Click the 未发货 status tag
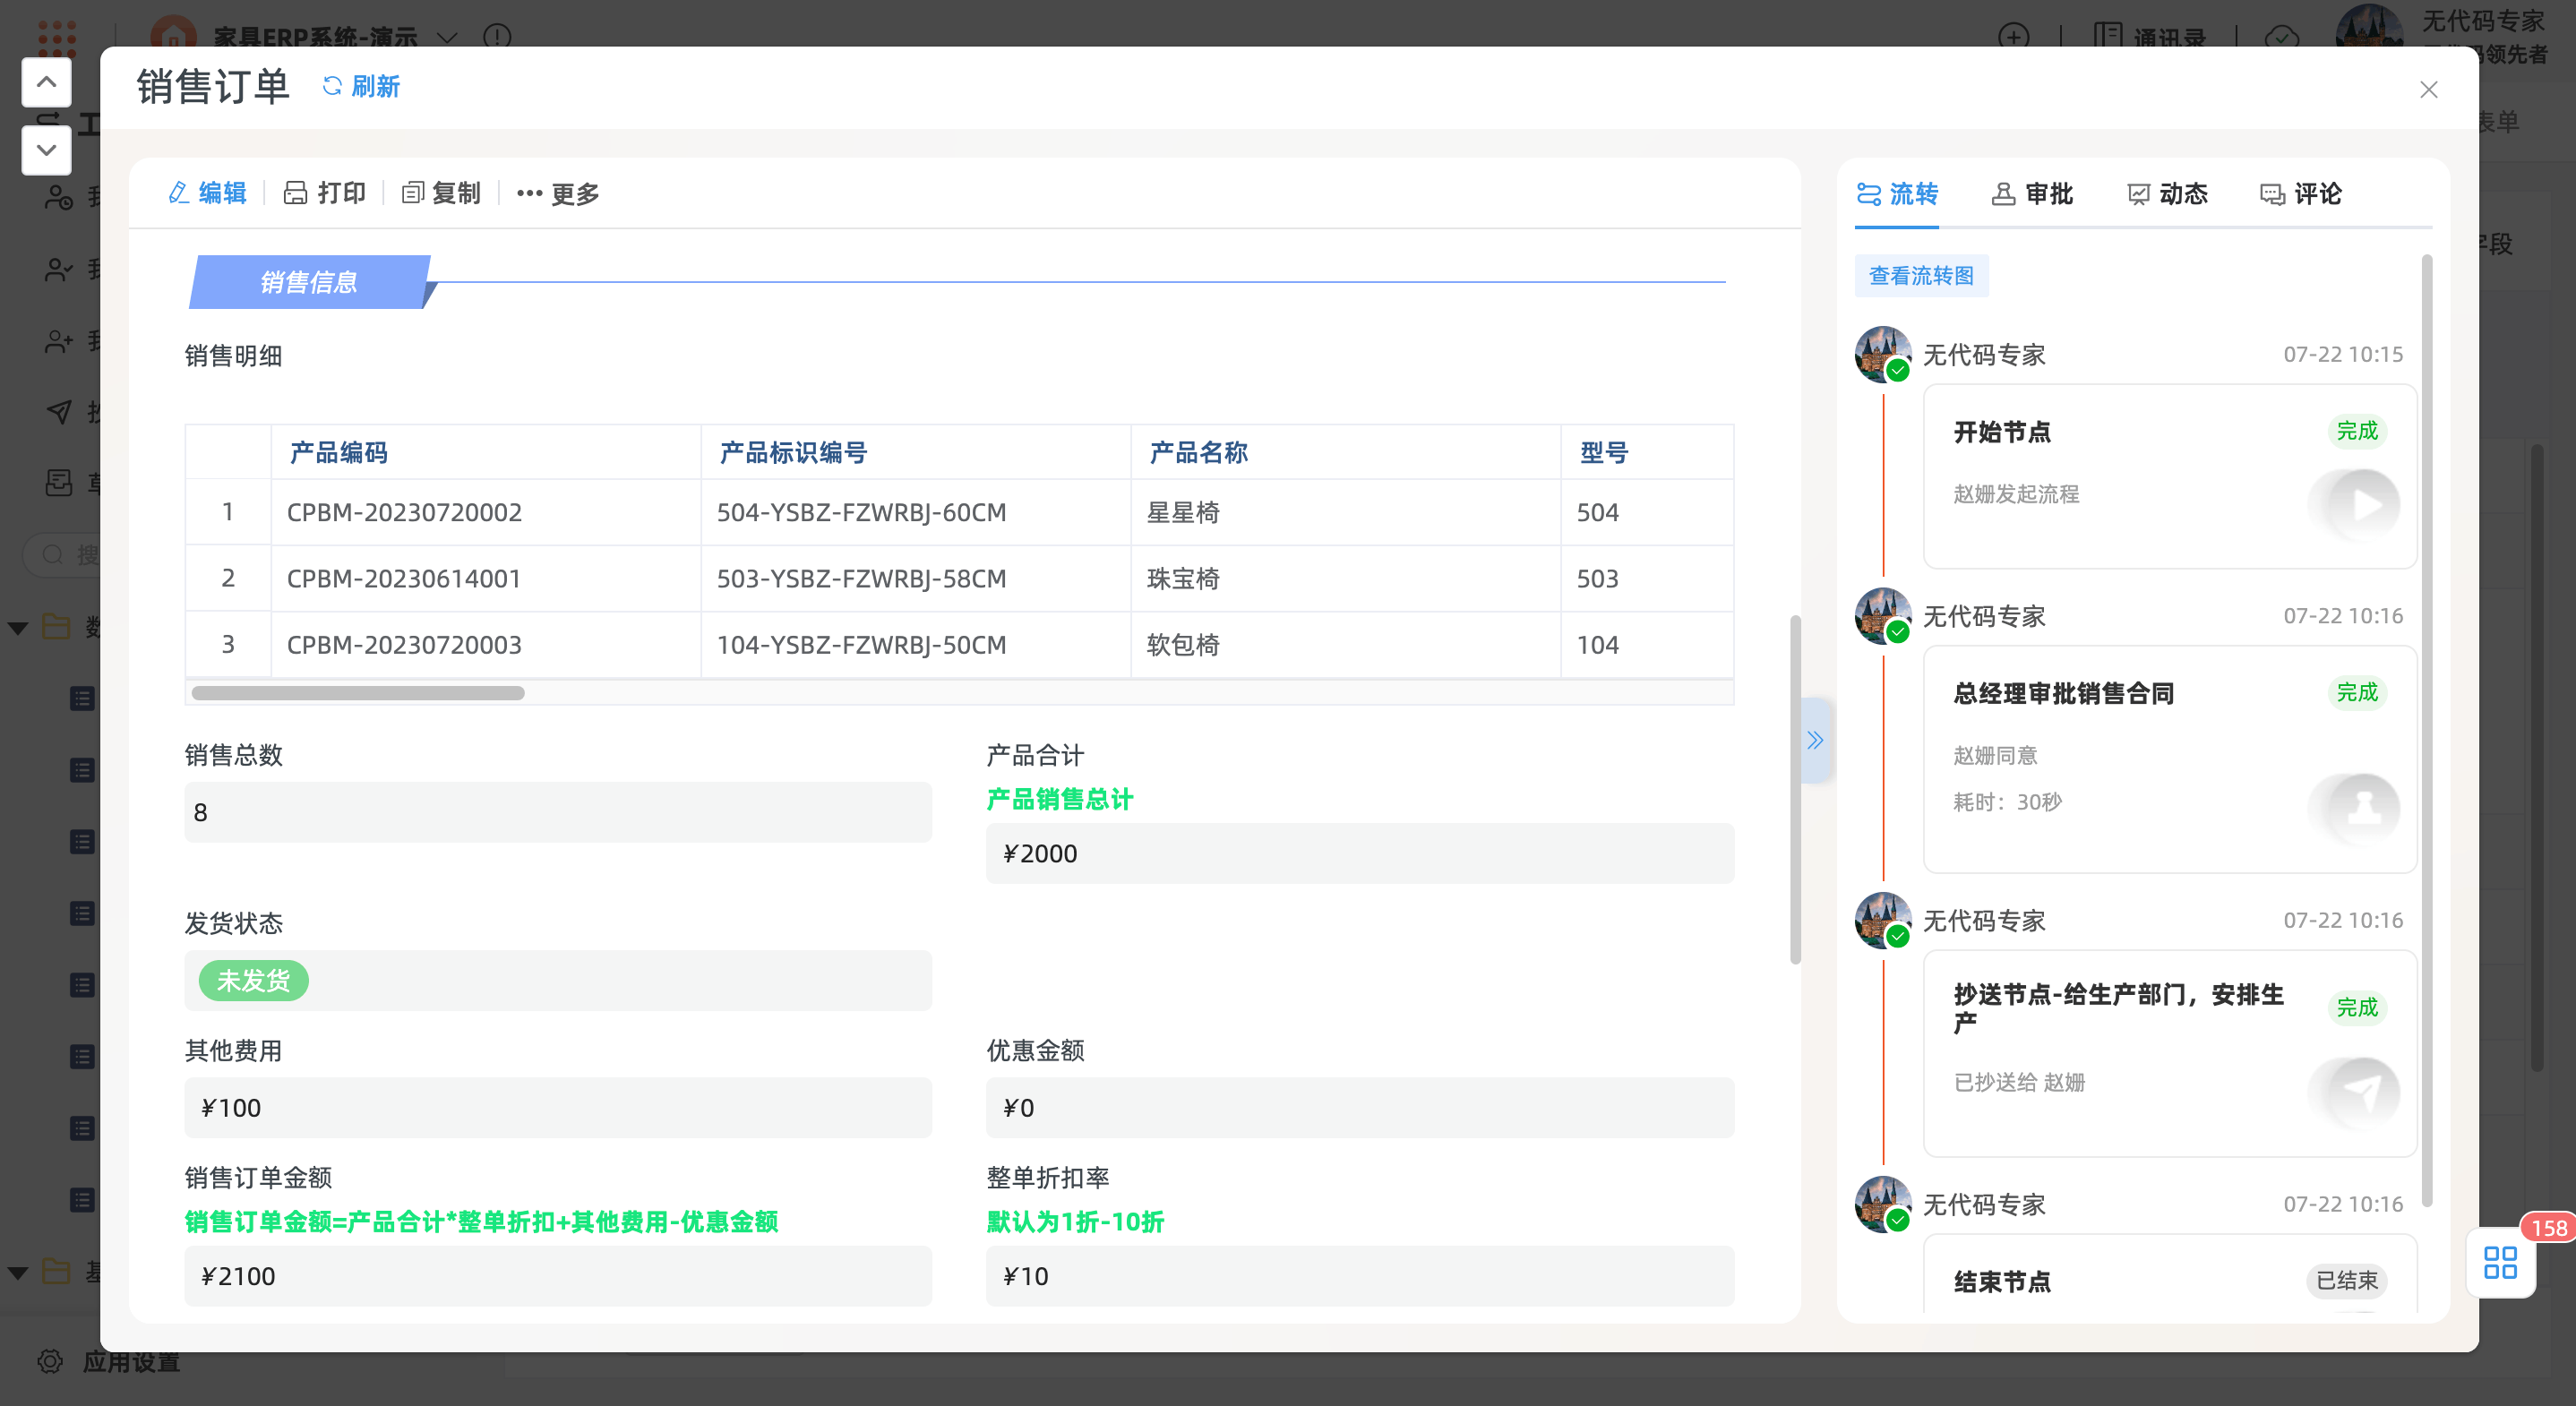The height and width of the screenshot is (1406, 2576). coord(253,981)
